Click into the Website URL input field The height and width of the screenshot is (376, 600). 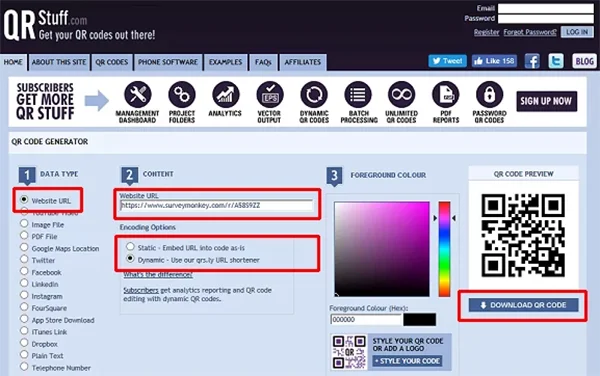(x=217, y=205)
